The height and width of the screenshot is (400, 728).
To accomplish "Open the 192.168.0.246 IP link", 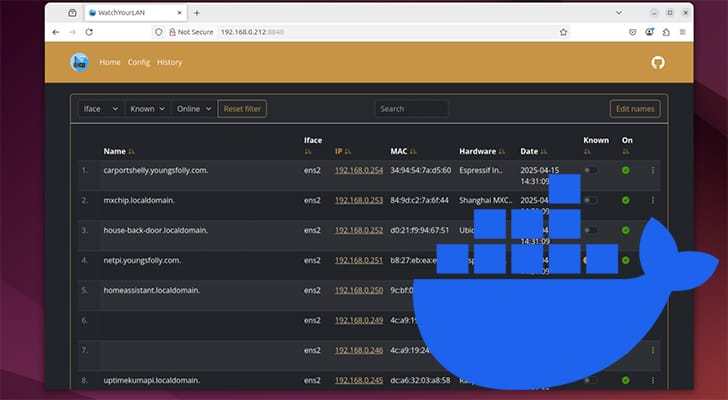I will tap(359, 350).
